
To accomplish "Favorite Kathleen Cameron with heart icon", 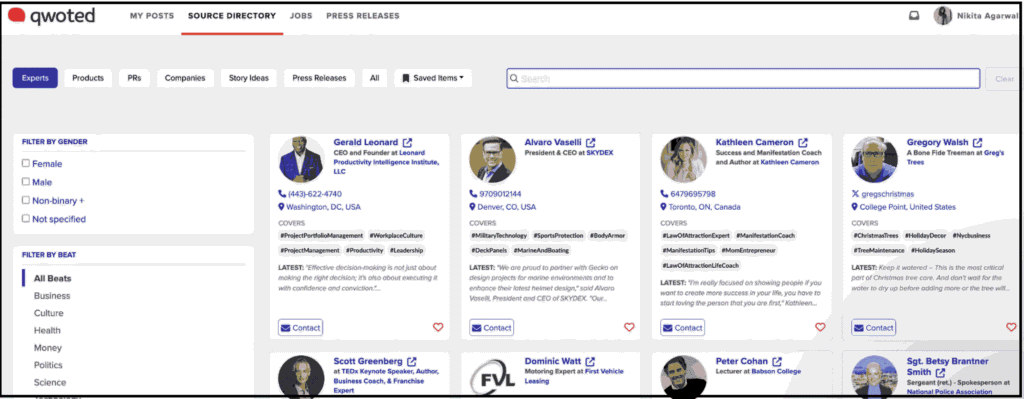I will (820, 327).
